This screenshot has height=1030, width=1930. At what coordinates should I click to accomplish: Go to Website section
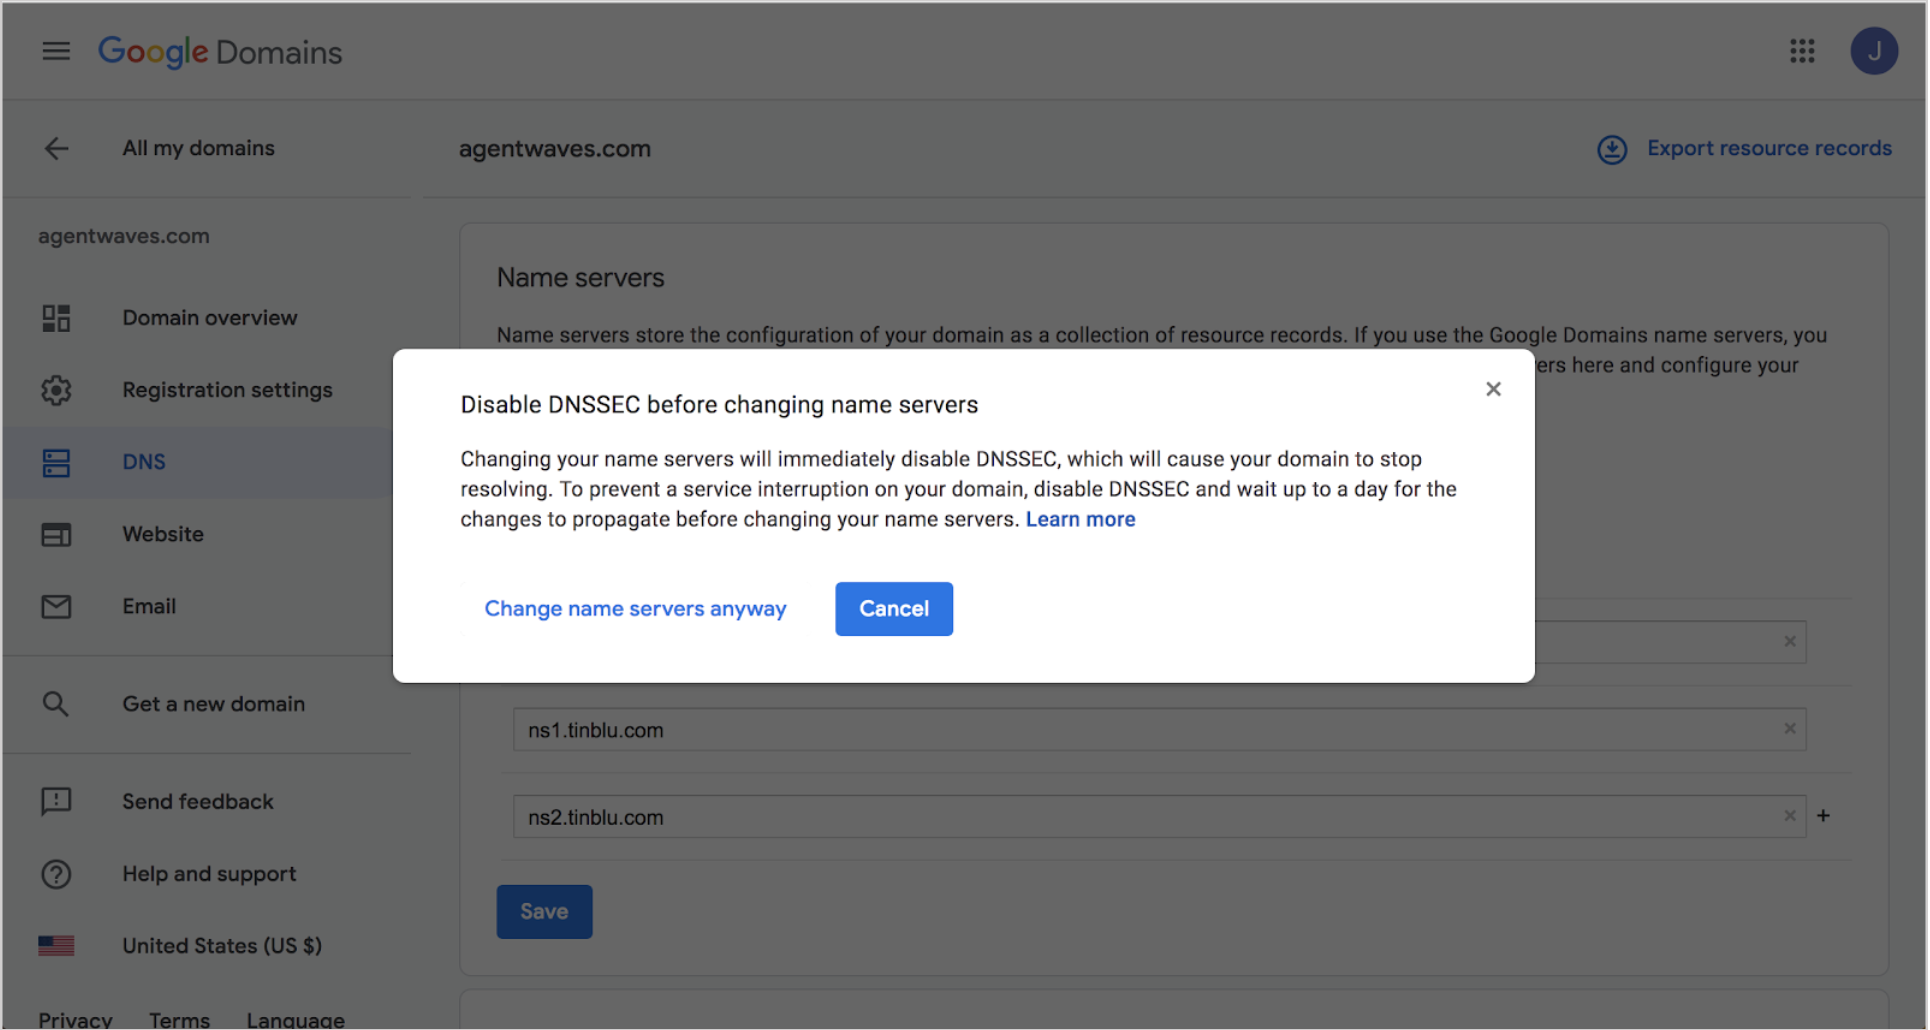tap(163, 534)
